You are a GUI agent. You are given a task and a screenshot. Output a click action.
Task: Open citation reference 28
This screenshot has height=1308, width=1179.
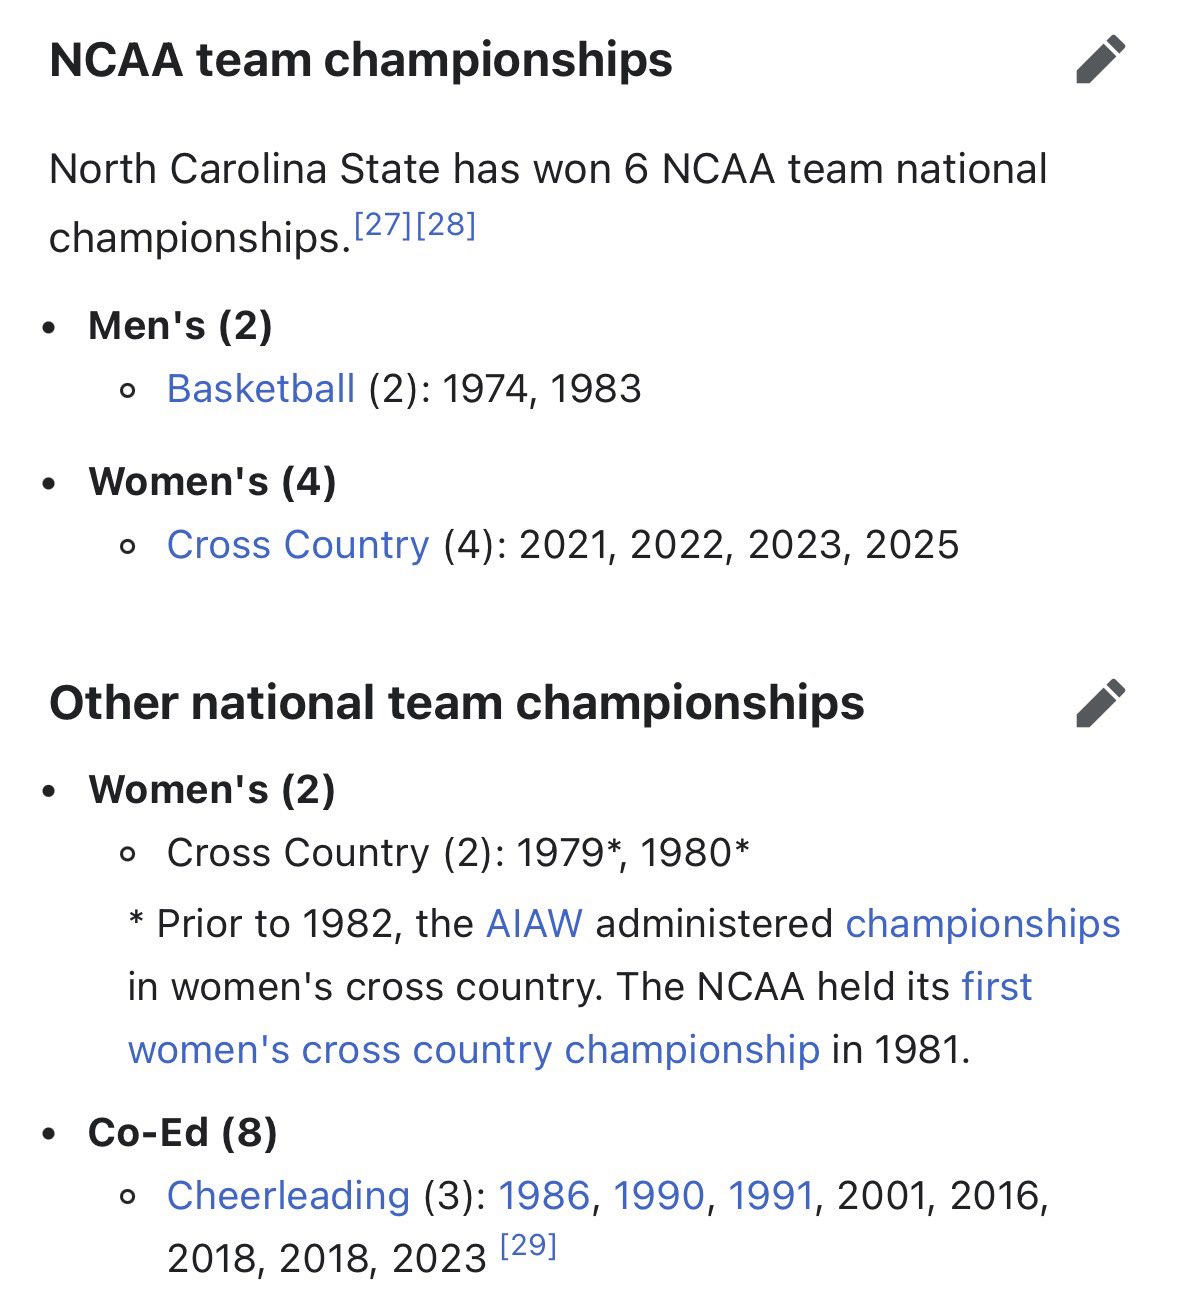click(x=446, y=225)
